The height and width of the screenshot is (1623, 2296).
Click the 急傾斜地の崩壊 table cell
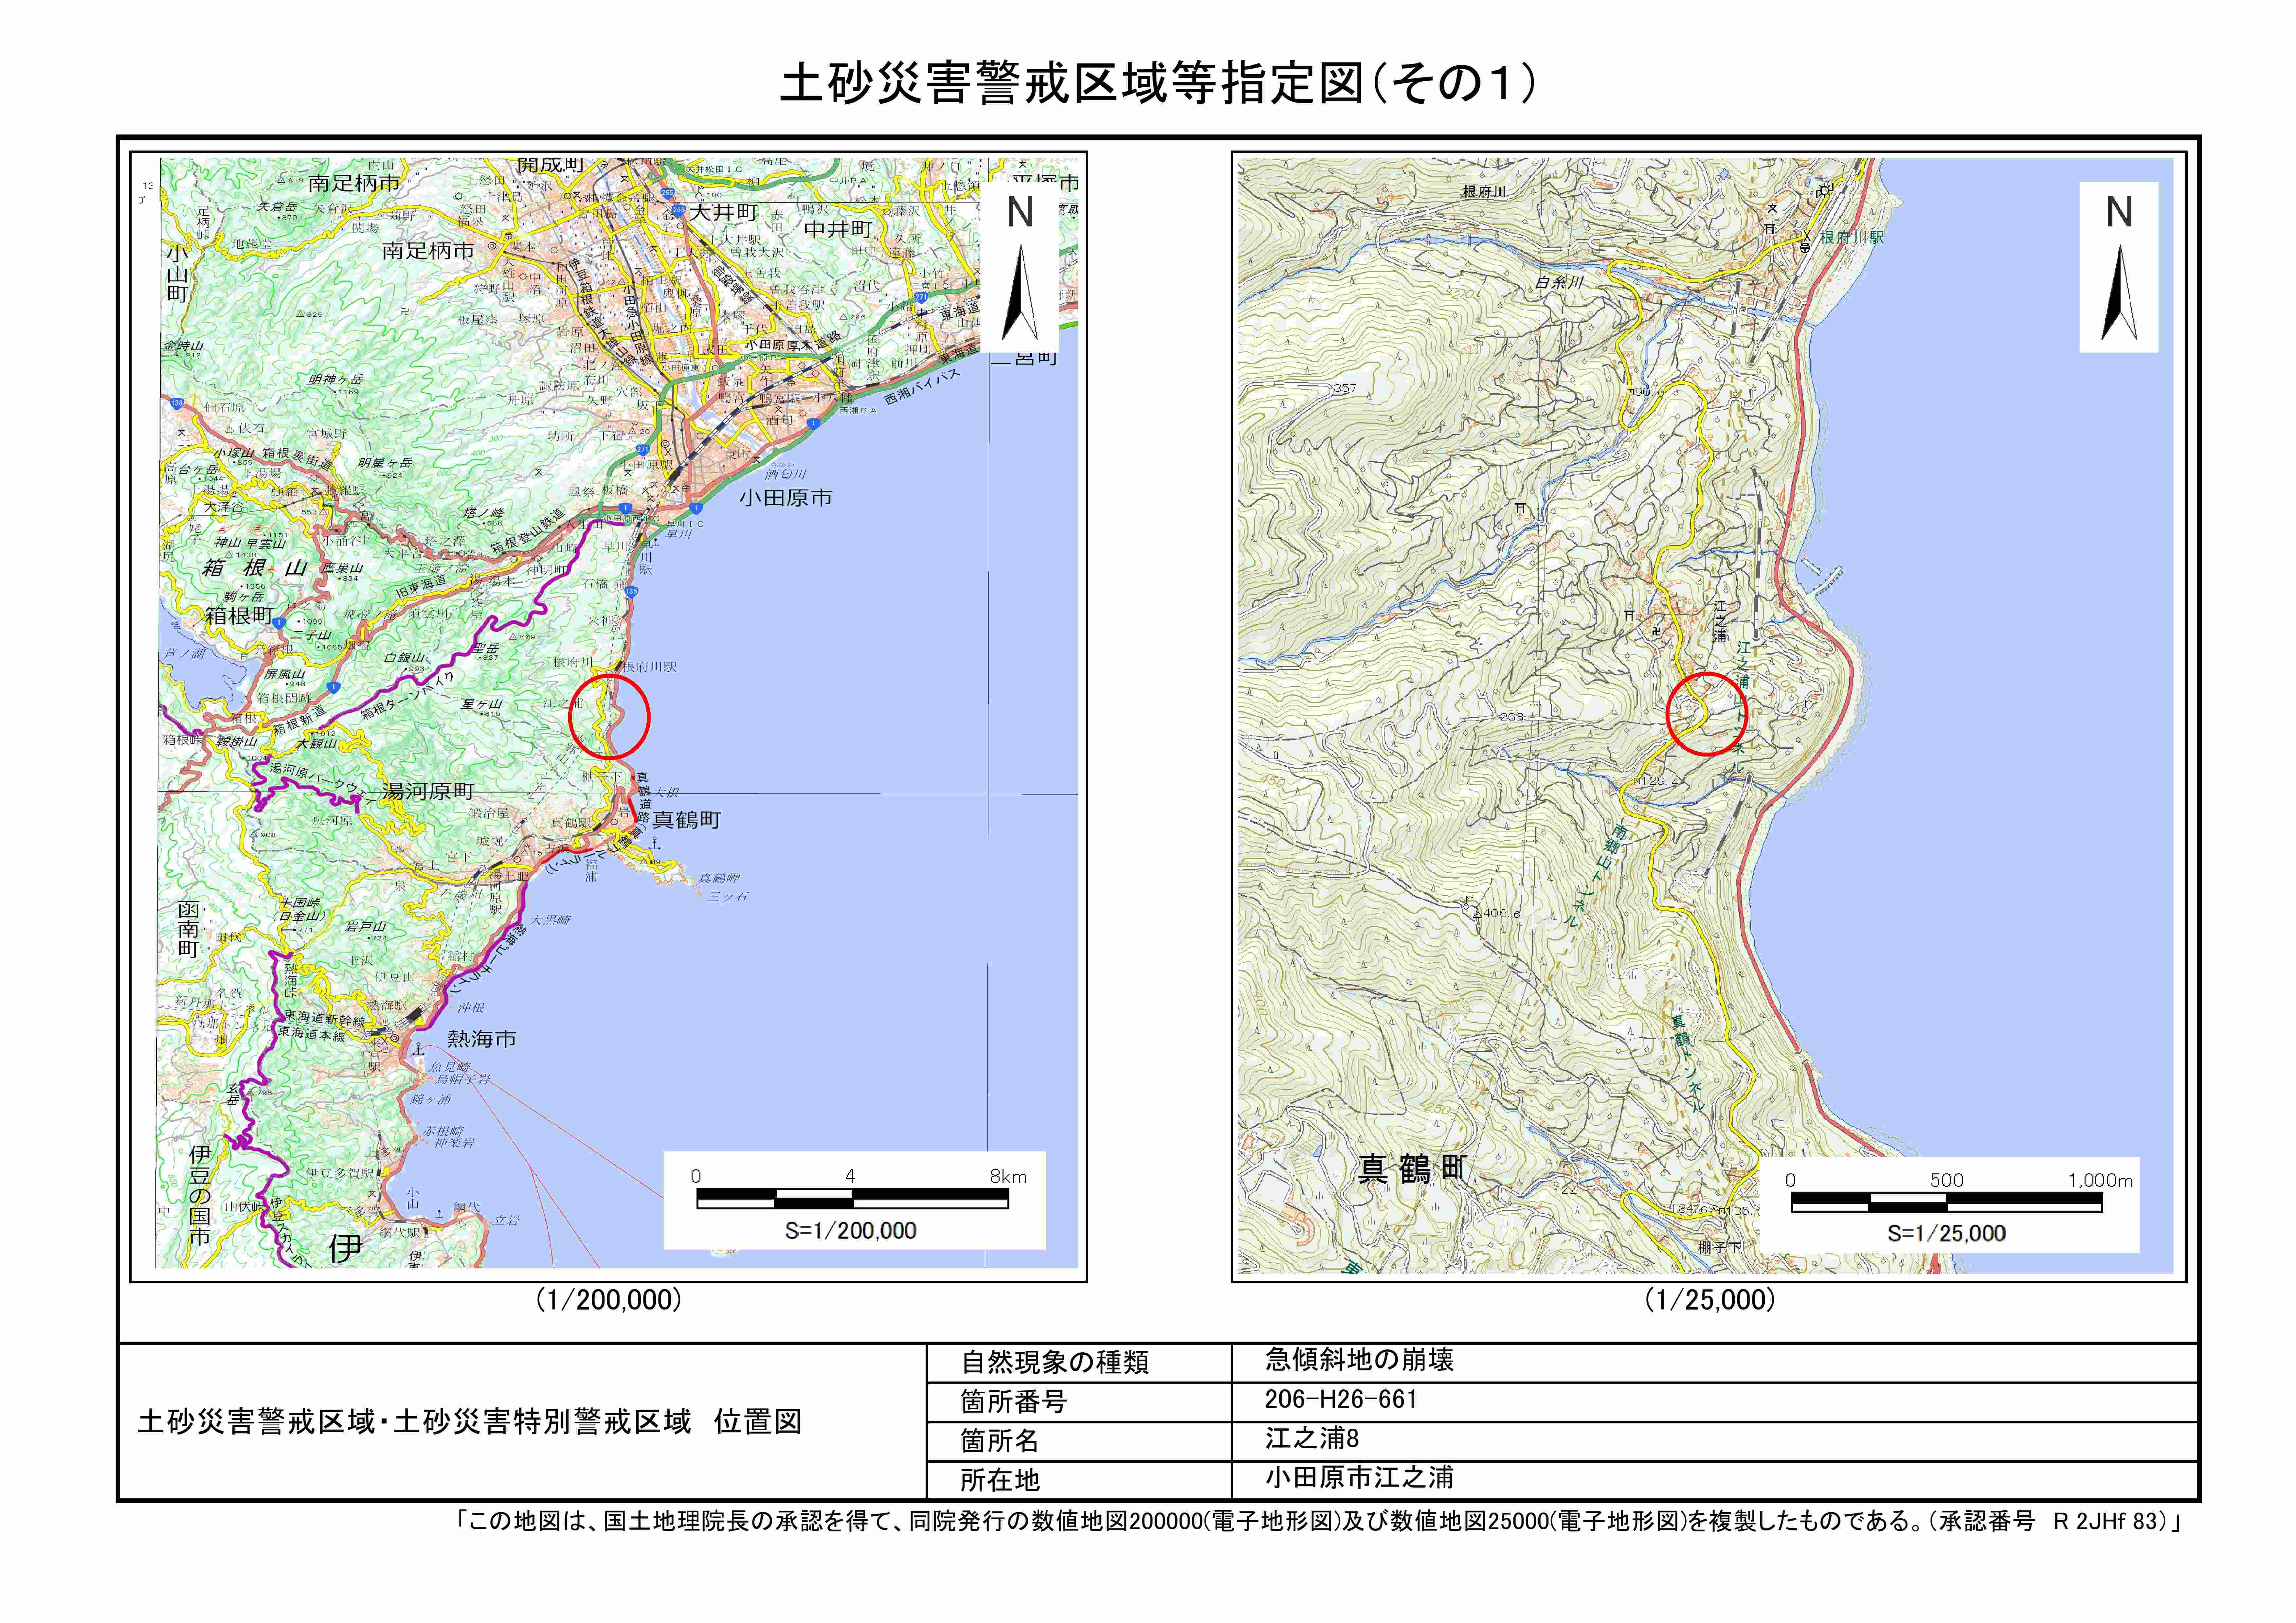click(x=1359, y=1360)
